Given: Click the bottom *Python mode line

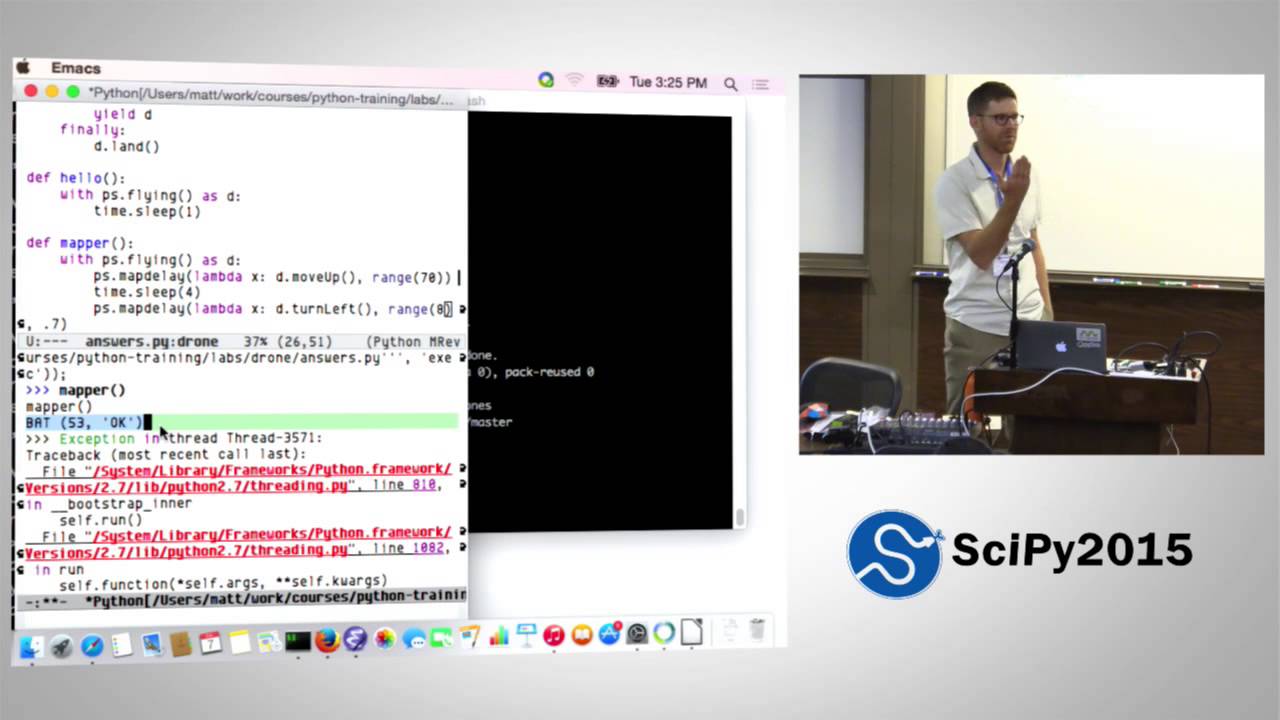Looking at the screenshot, I should pos(240,597).
